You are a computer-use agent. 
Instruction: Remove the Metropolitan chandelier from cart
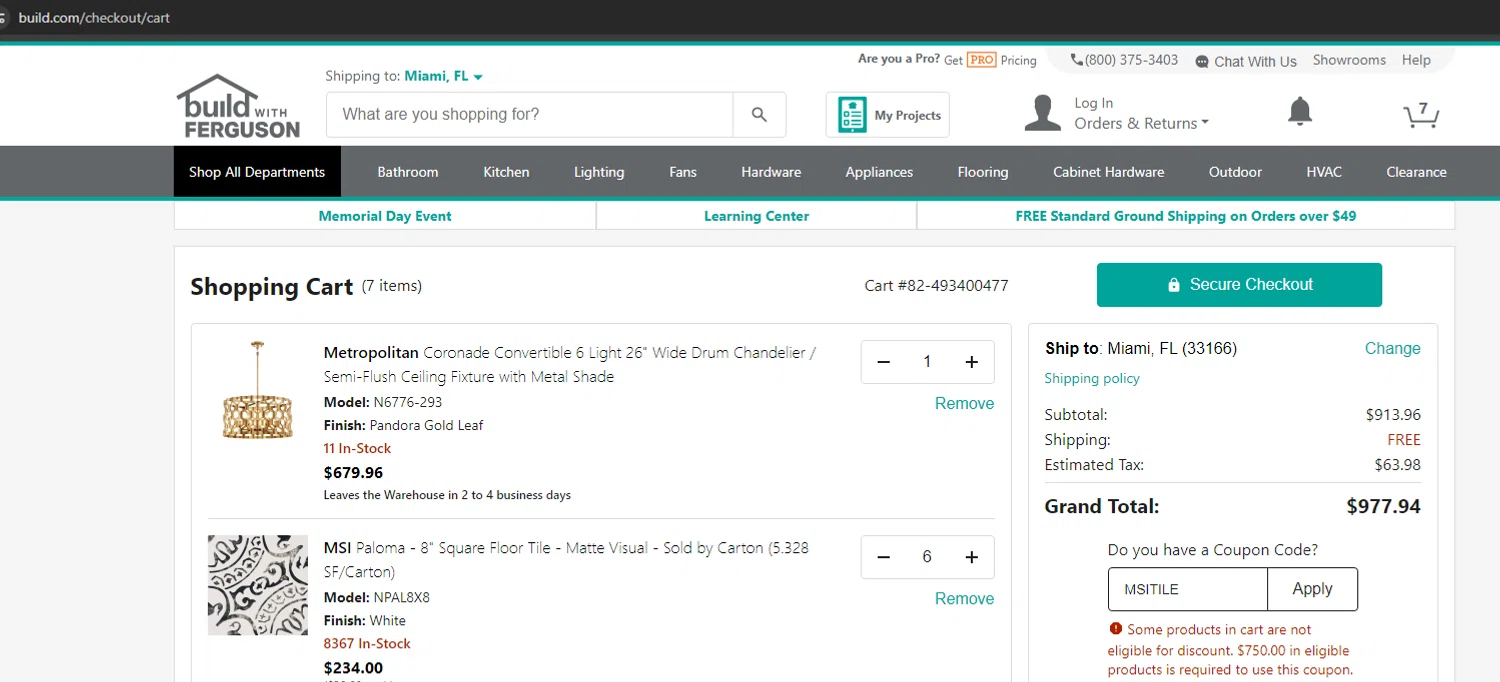pyautogui.click(x=964, y=404)
